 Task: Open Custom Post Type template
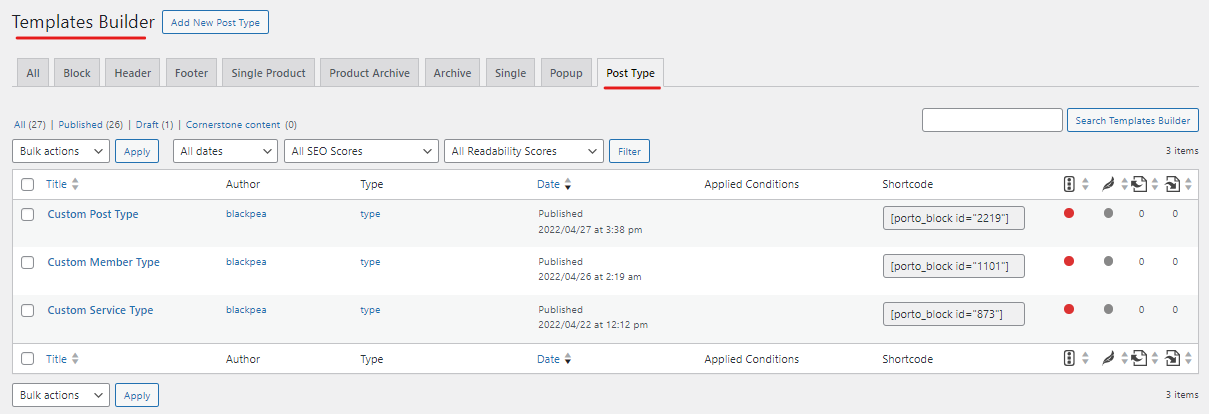click(x=93, y=214)
